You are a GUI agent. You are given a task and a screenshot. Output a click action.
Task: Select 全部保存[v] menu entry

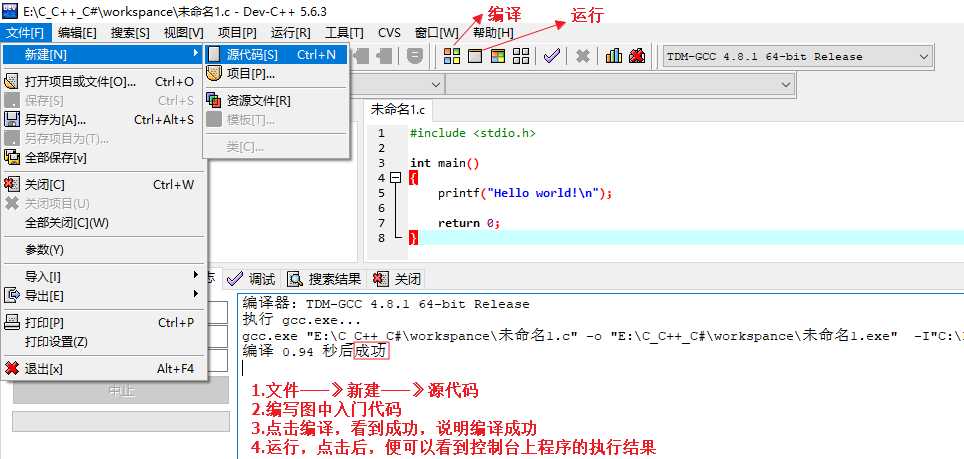pyautogui.click(x=105, y=158)
